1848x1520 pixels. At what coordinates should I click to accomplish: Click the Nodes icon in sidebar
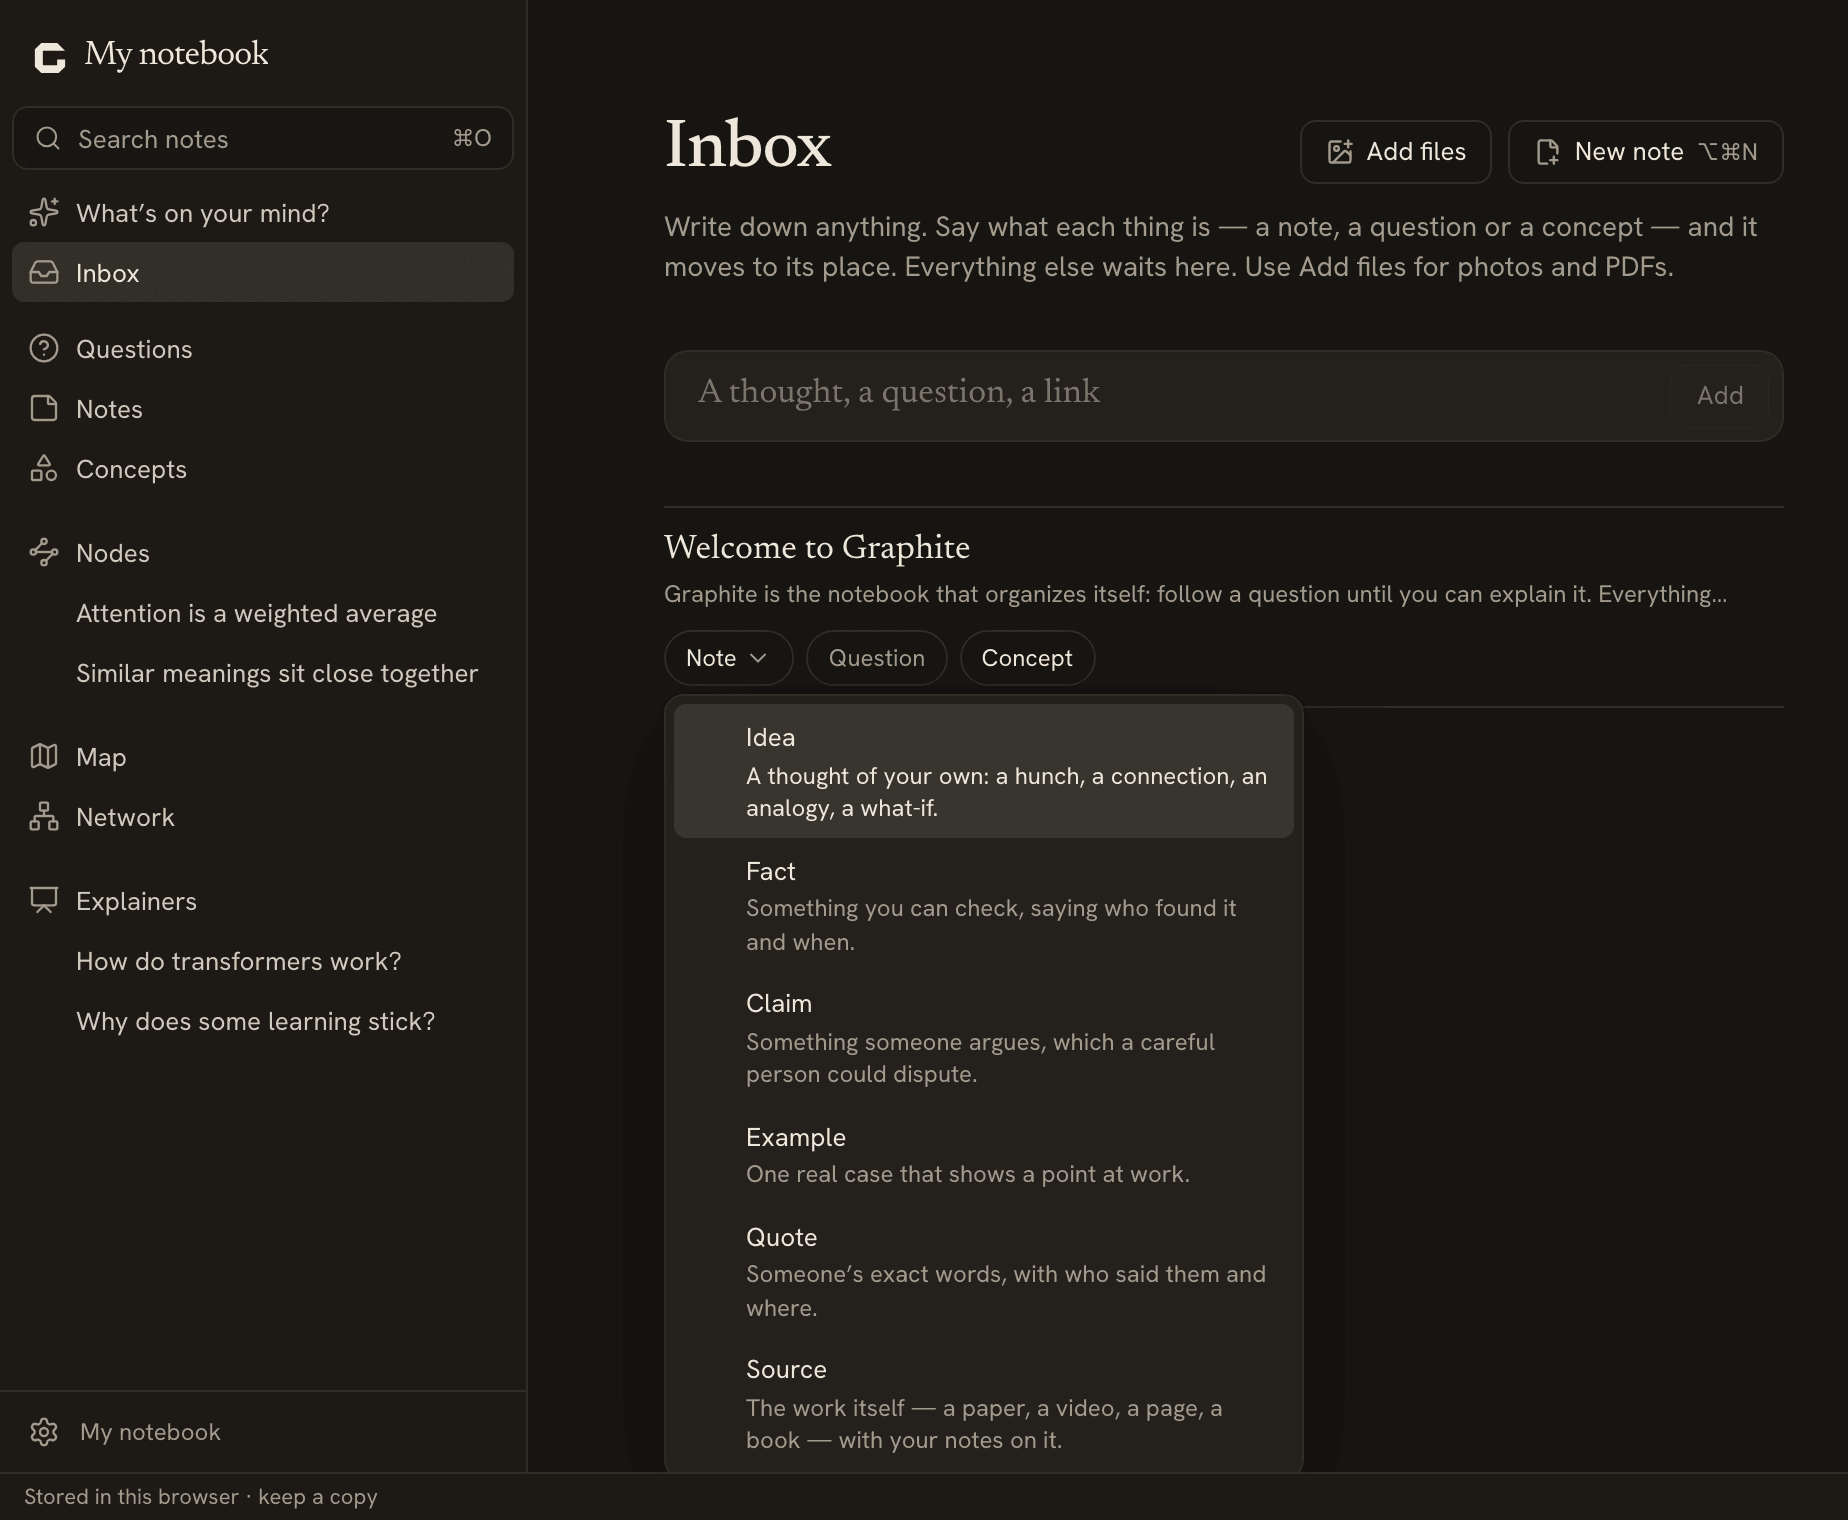(44, 552)
